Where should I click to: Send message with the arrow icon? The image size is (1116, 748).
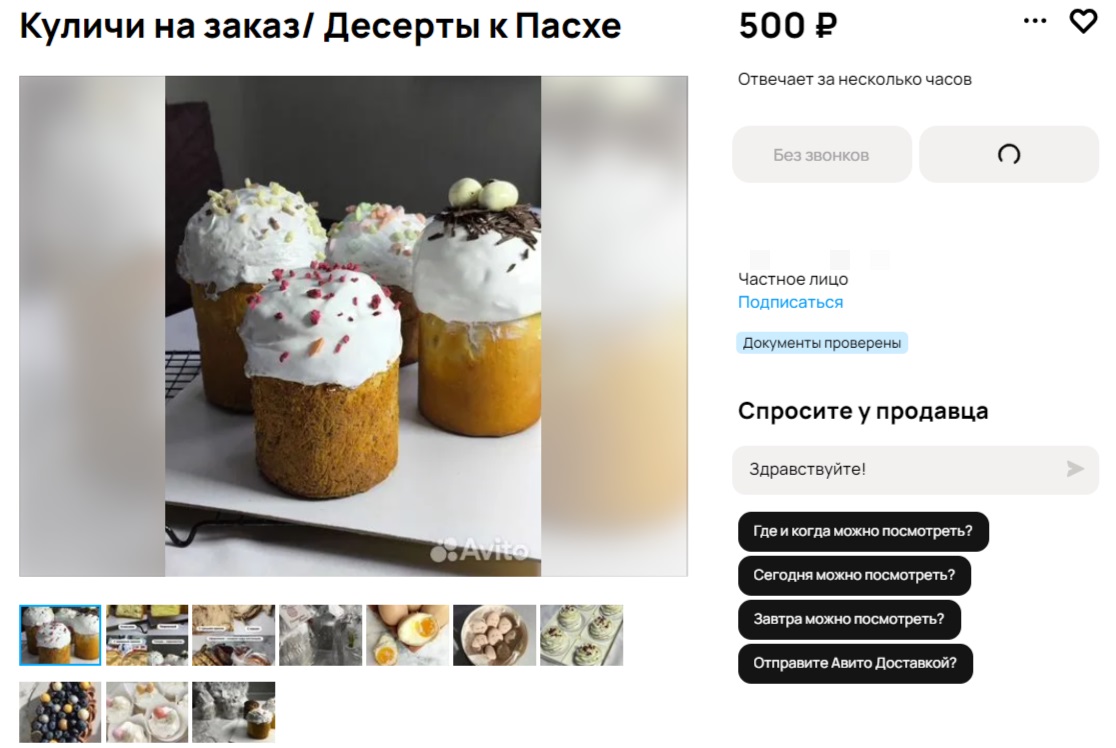pos(1075,469)
